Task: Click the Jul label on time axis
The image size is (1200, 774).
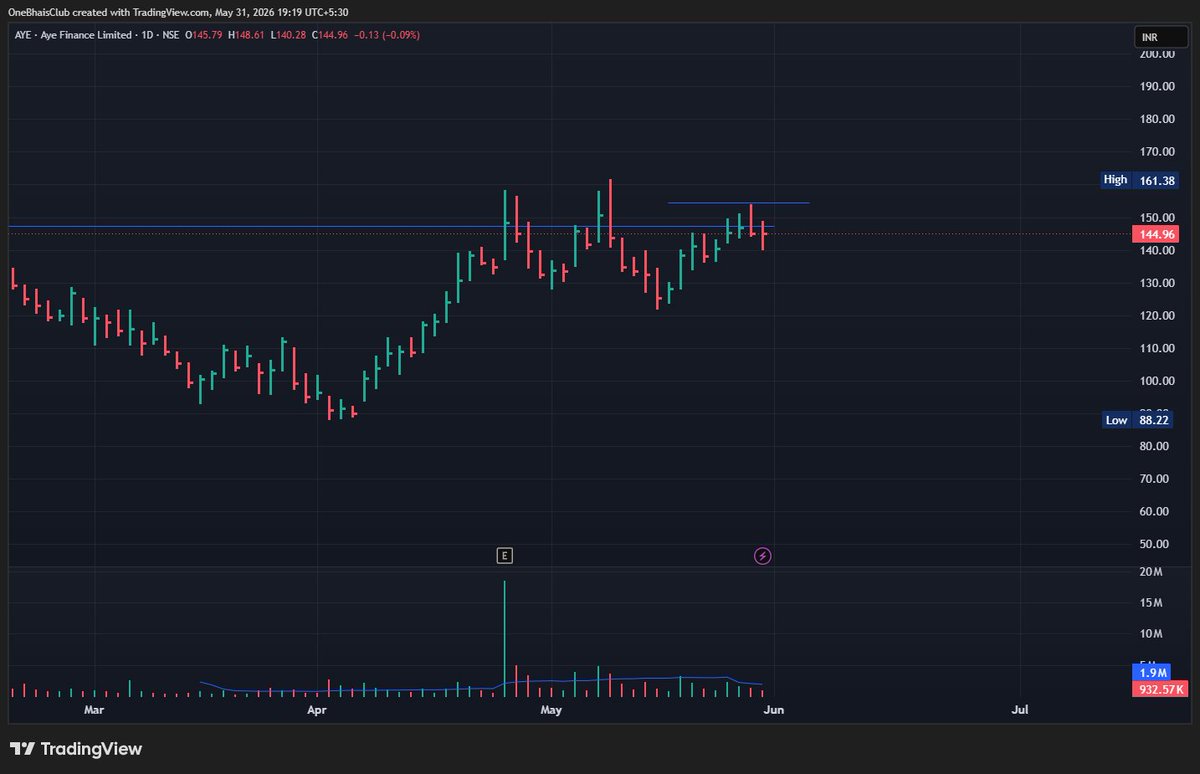Action: [1020, 710]
